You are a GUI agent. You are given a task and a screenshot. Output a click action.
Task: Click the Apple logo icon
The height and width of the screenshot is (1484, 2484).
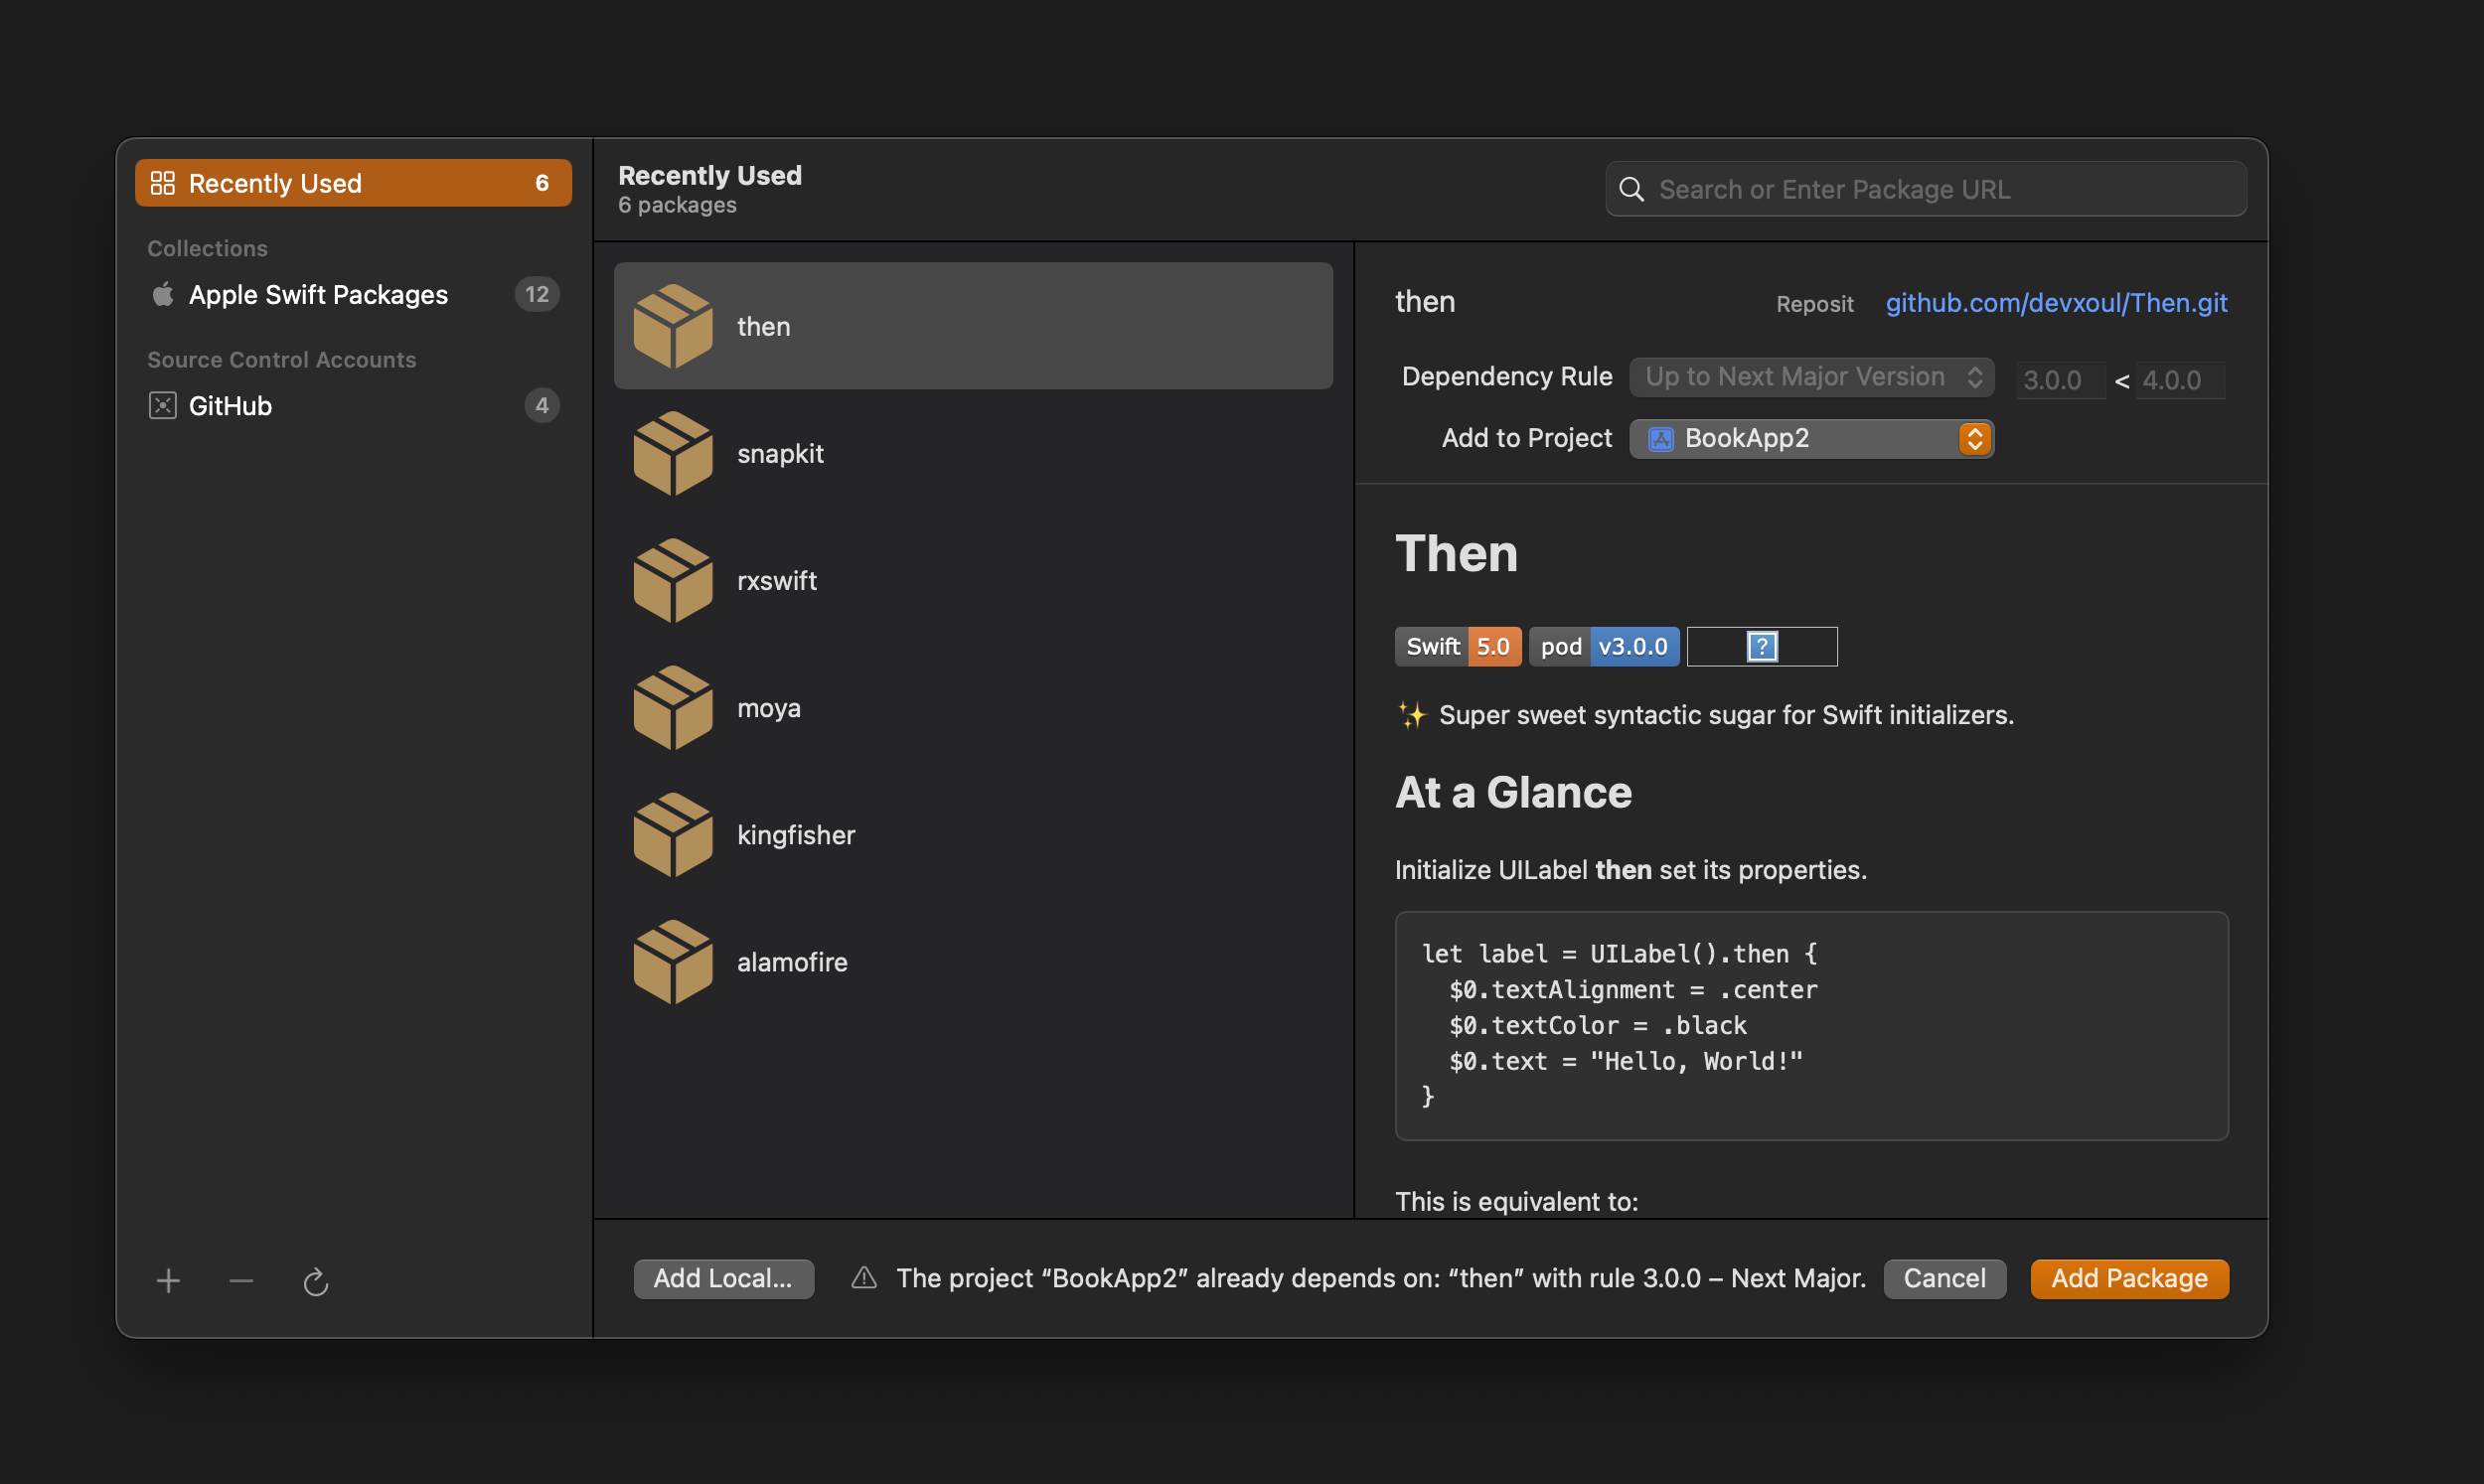(x=162, y=294)
